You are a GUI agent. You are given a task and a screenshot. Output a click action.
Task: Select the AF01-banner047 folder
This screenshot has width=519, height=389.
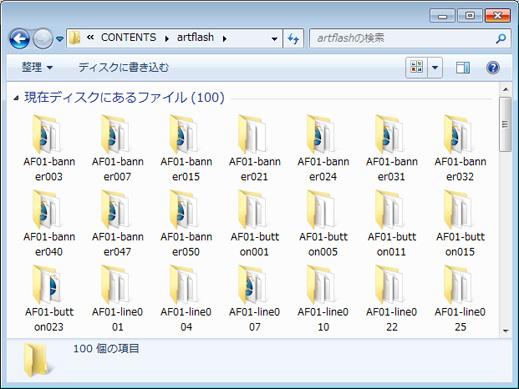tap(117, 223)
